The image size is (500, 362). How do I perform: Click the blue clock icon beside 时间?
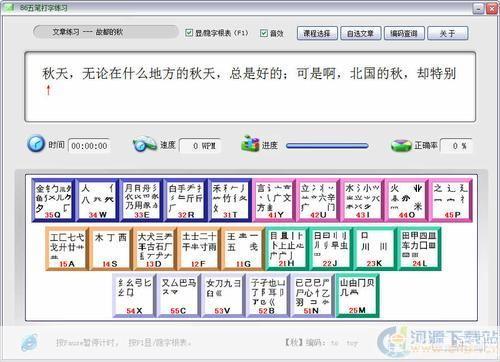tap(36, 144)
